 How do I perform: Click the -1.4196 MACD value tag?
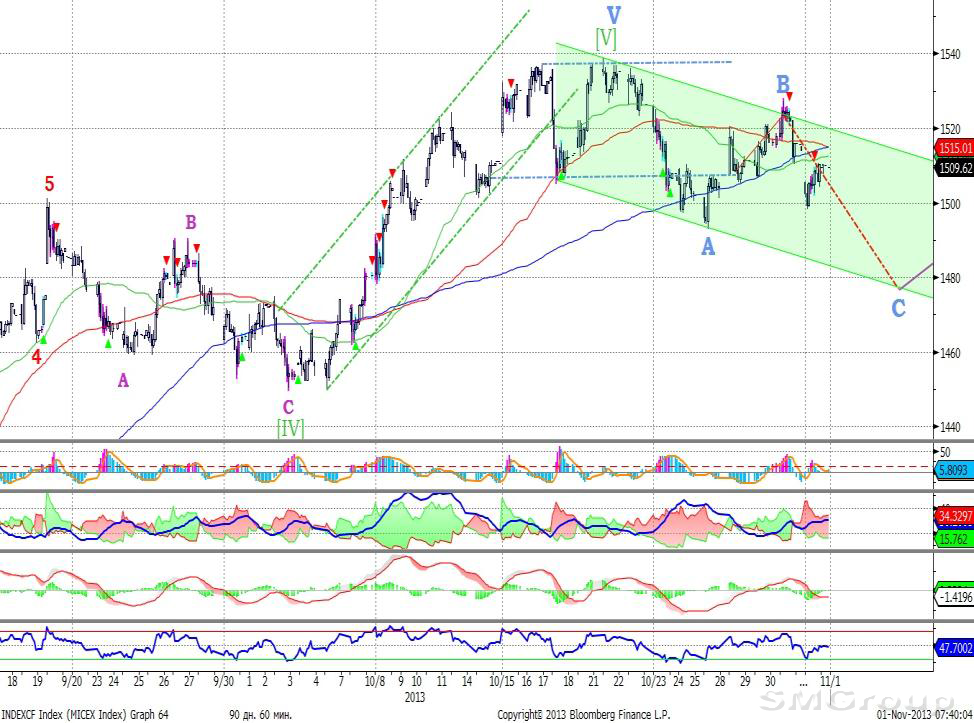(954, 598)
